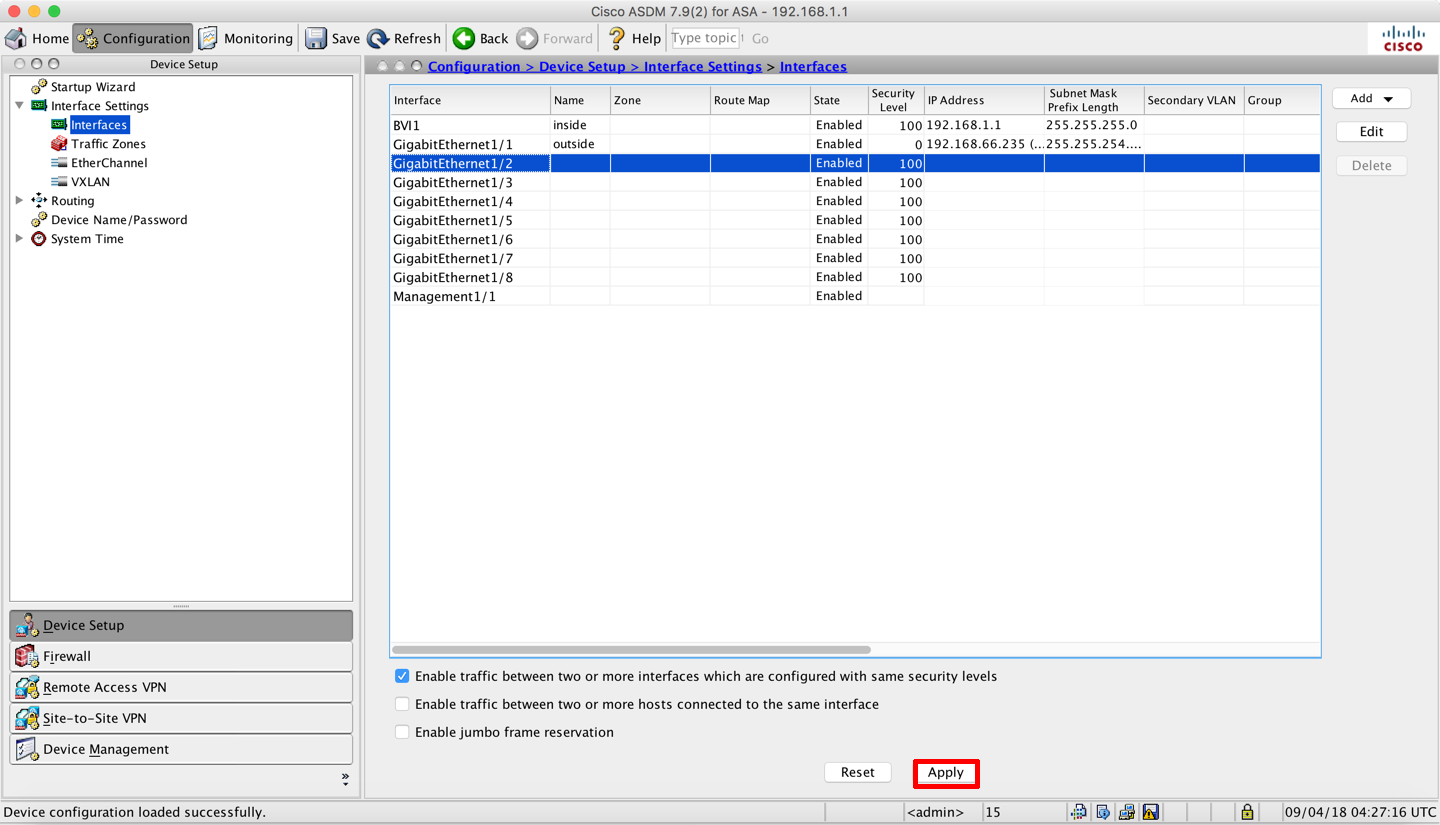Click the padlock icon in the status bar
The image size is (1440, 825).
tap(1247, 812)
